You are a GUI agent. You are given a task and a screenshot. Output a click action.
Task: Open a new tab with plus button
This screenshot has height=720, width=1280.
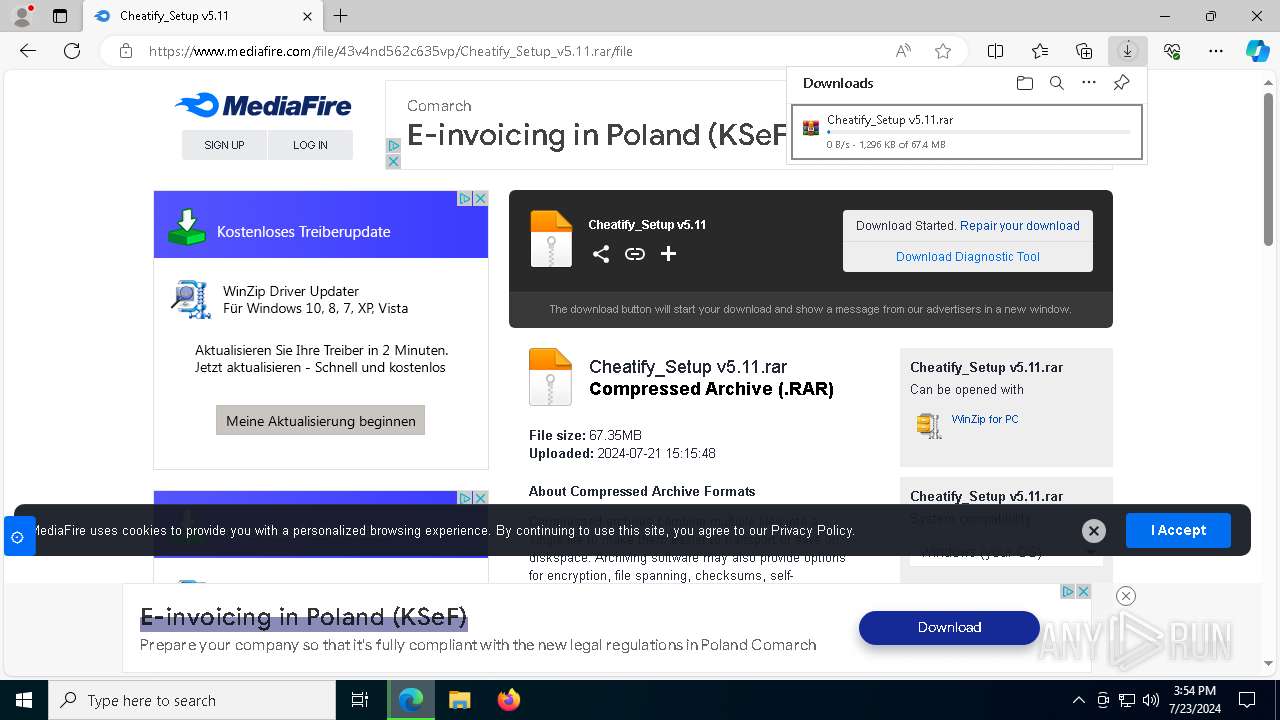(x=340, y=16)
